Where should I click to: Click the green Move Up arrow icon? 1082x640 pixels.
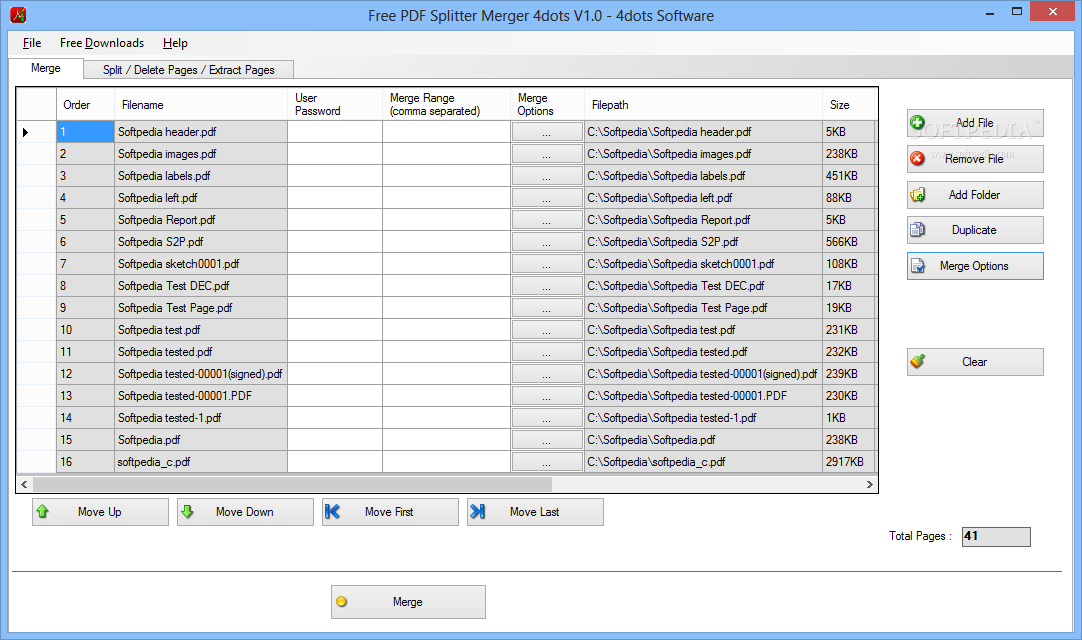pyautogui.click(x=42, y=512)
